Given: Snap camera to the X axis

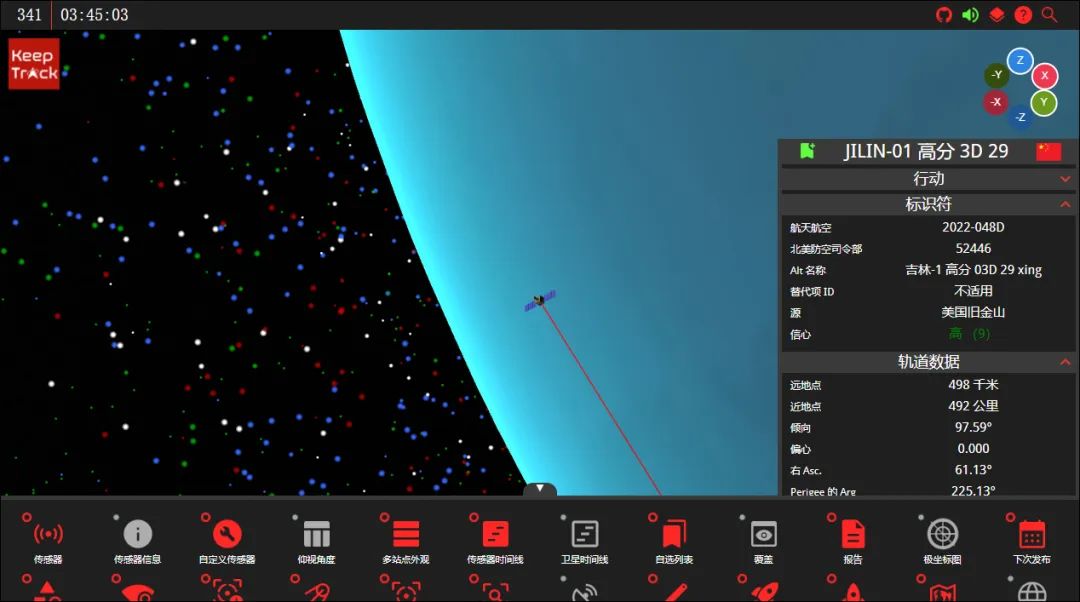Looking at the screenshot, I should (x=1045, y=76).
